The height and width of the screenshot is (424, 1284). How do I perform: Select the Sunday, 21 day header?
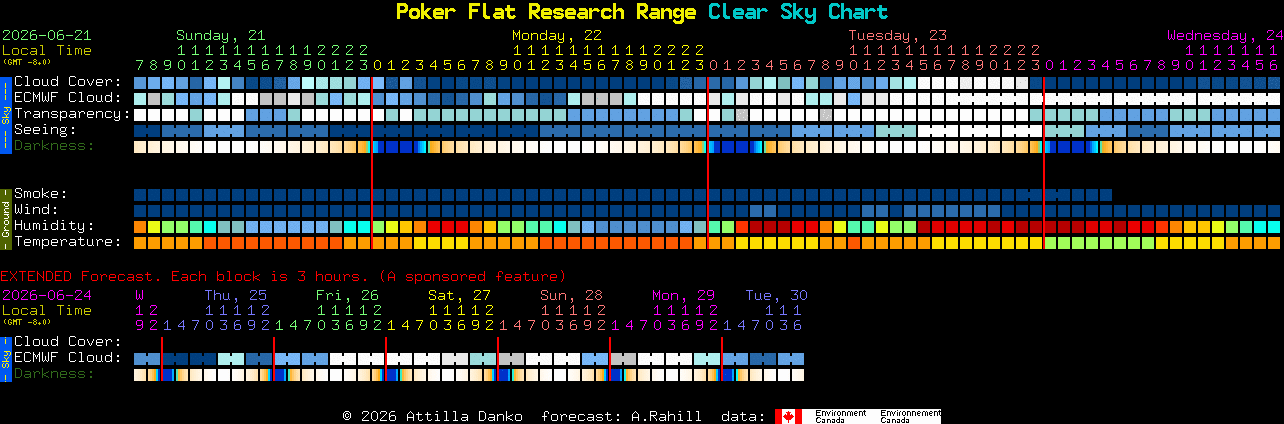(221, 35)
